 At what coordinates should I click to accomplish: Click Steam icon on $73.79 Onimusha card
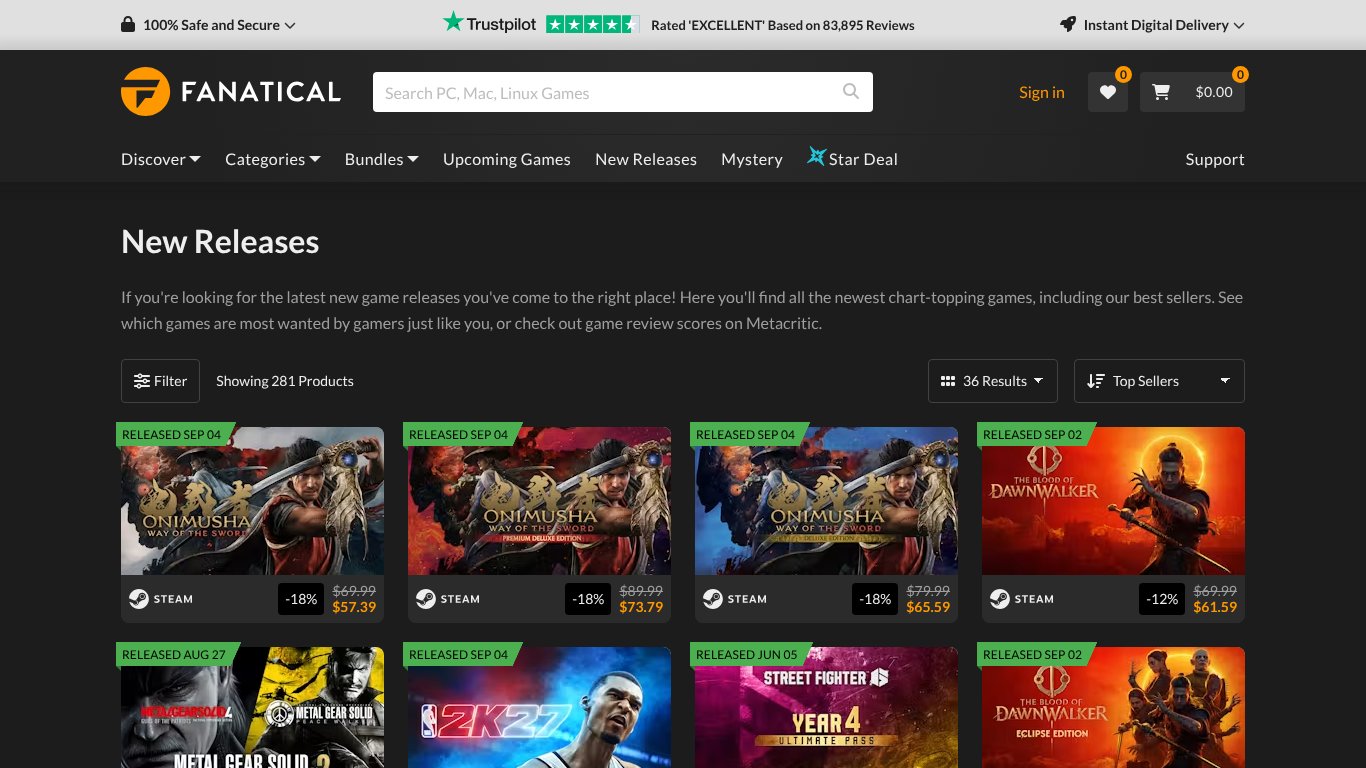(x=425, y=599)
